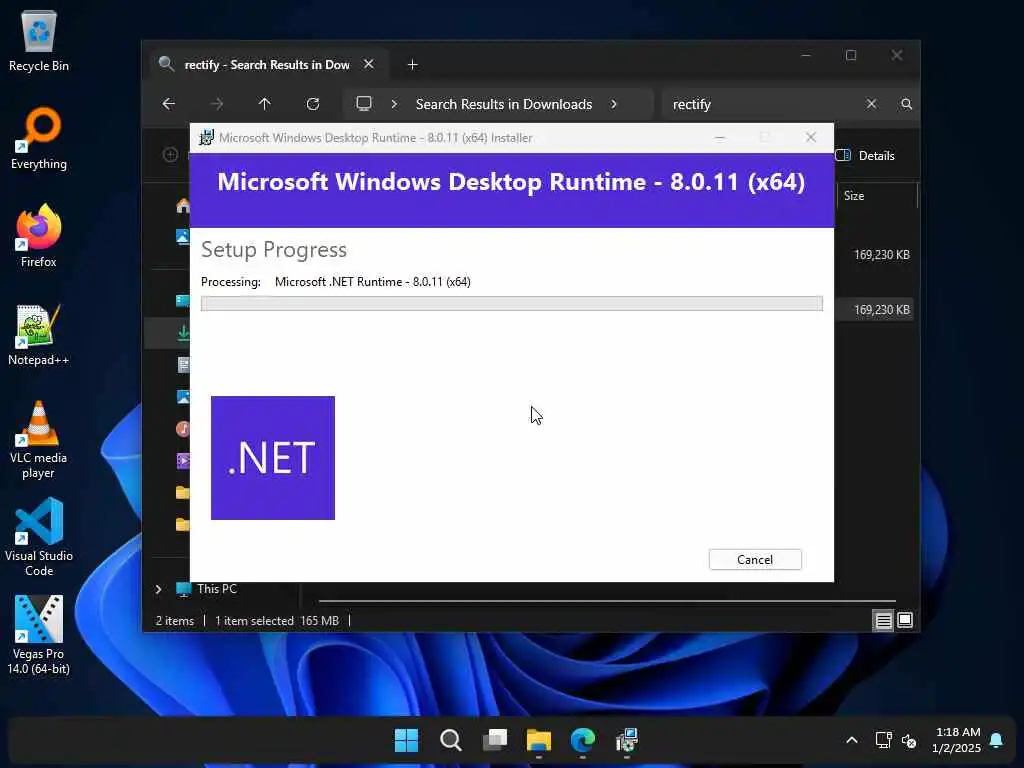Expand chevron after PC icon in address bar
1024x768 pixels.
394,104
